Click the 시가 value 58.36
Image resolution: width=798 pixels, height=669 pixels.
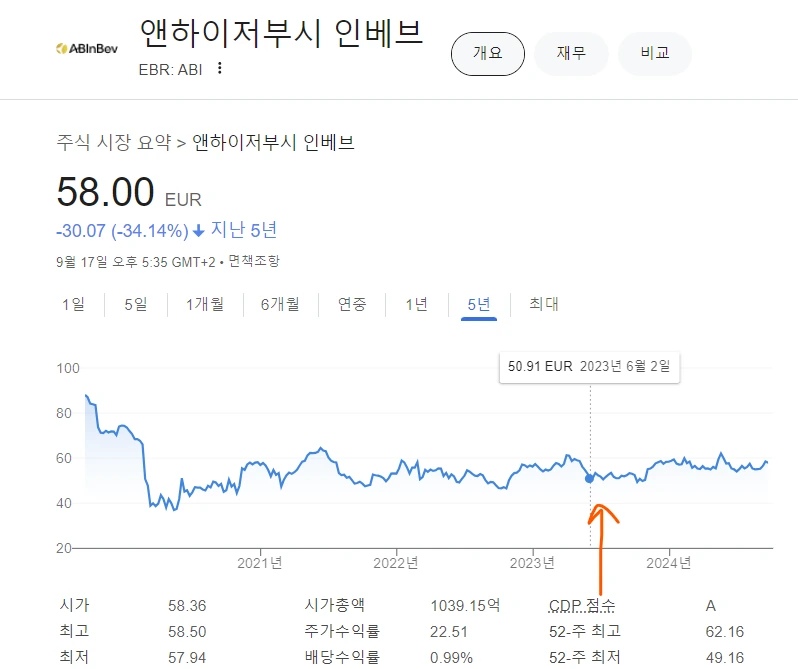187,605
